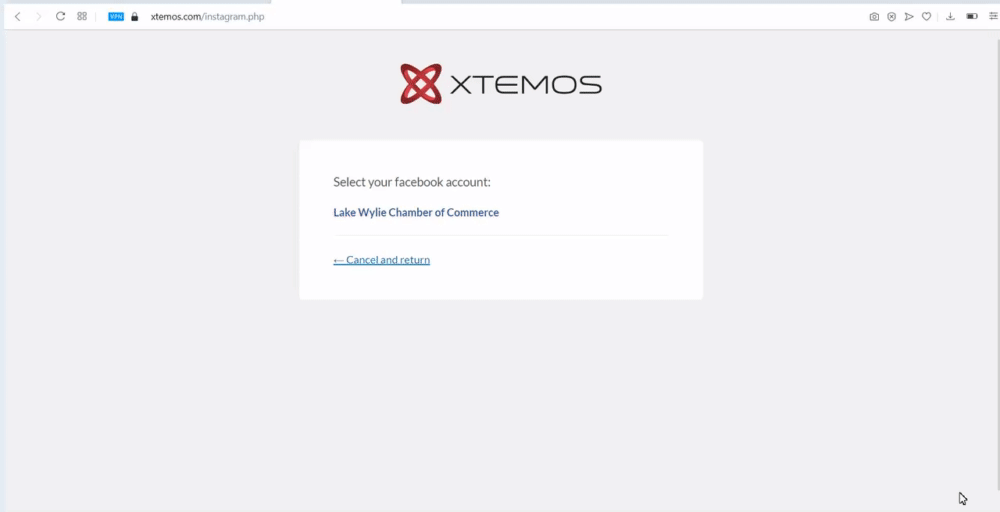Open the downloads arrow icon
This screenshot has width=1000, height=512.
pyautogui.click(x=950, y=17)
